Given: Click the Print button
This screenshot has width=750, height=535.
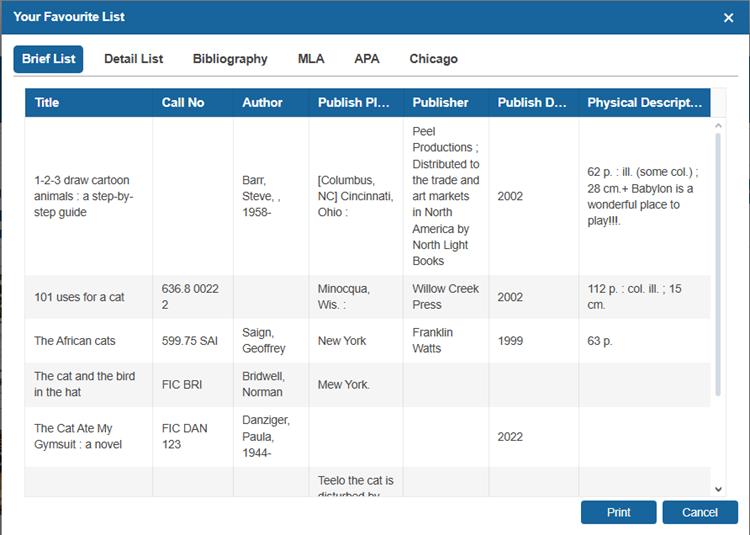Looking at the screenshot, I should 618,512.
